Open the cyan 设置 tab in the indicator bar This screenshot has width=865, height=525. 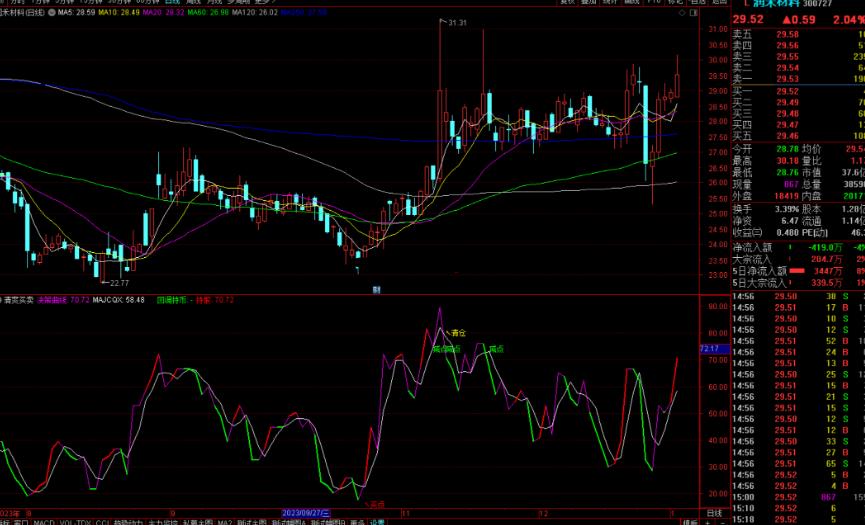click(377, 522)
